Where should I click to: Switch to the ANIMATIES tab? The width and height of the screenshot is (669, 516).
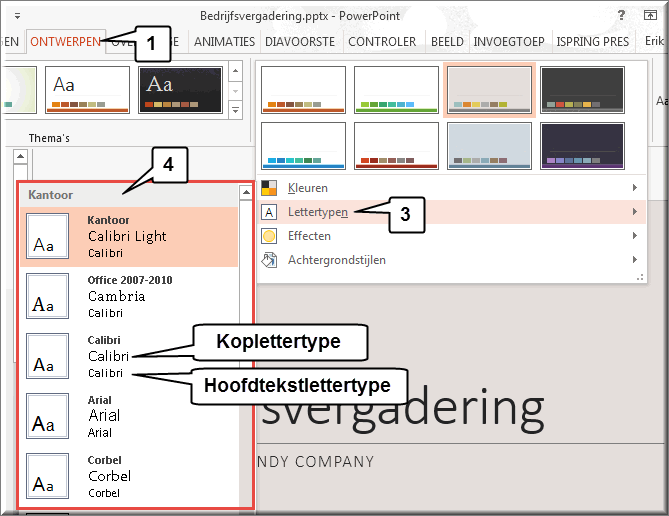pyautogui.click(x=224, y=42)
